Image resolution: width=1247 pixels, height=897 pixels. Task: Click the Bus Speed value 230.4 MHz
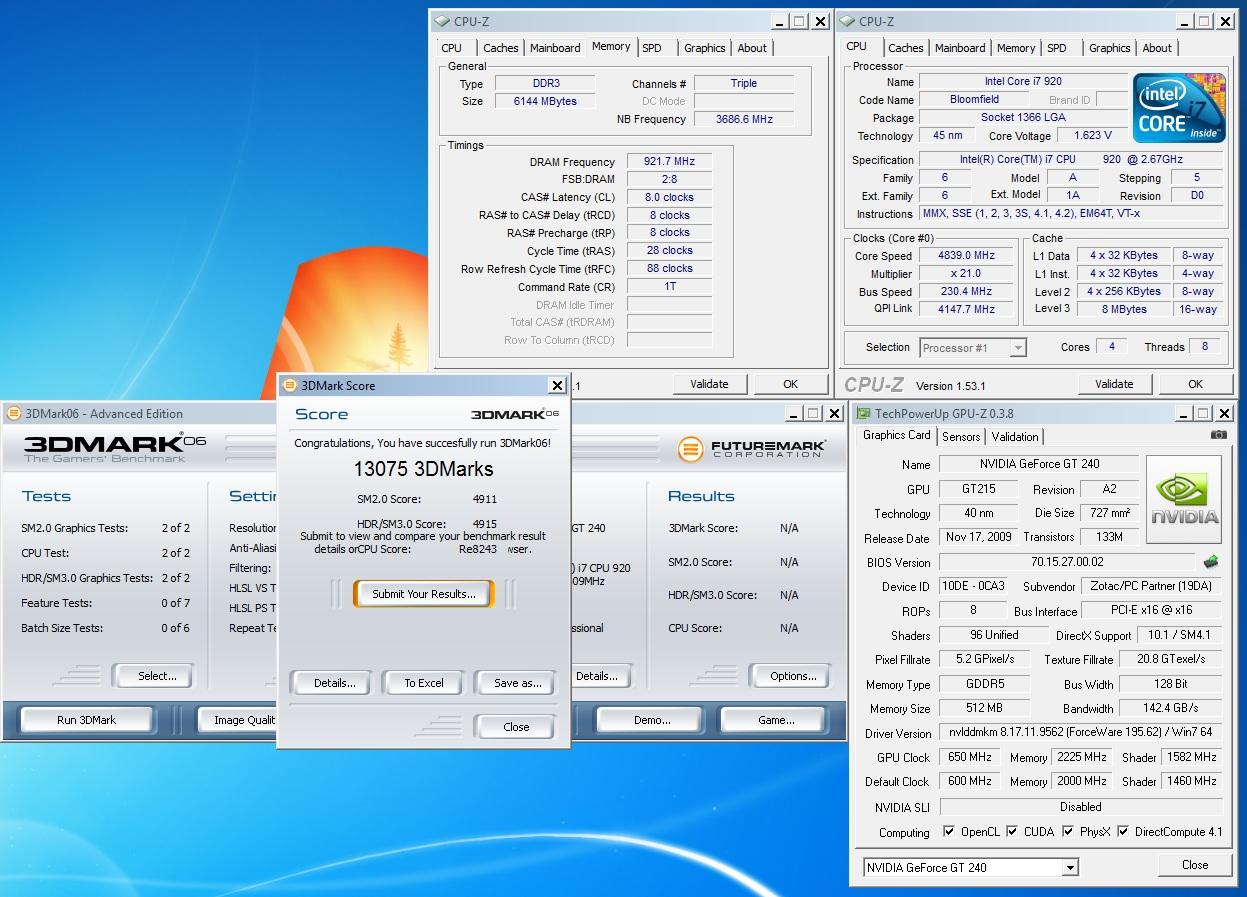(966, 291)
